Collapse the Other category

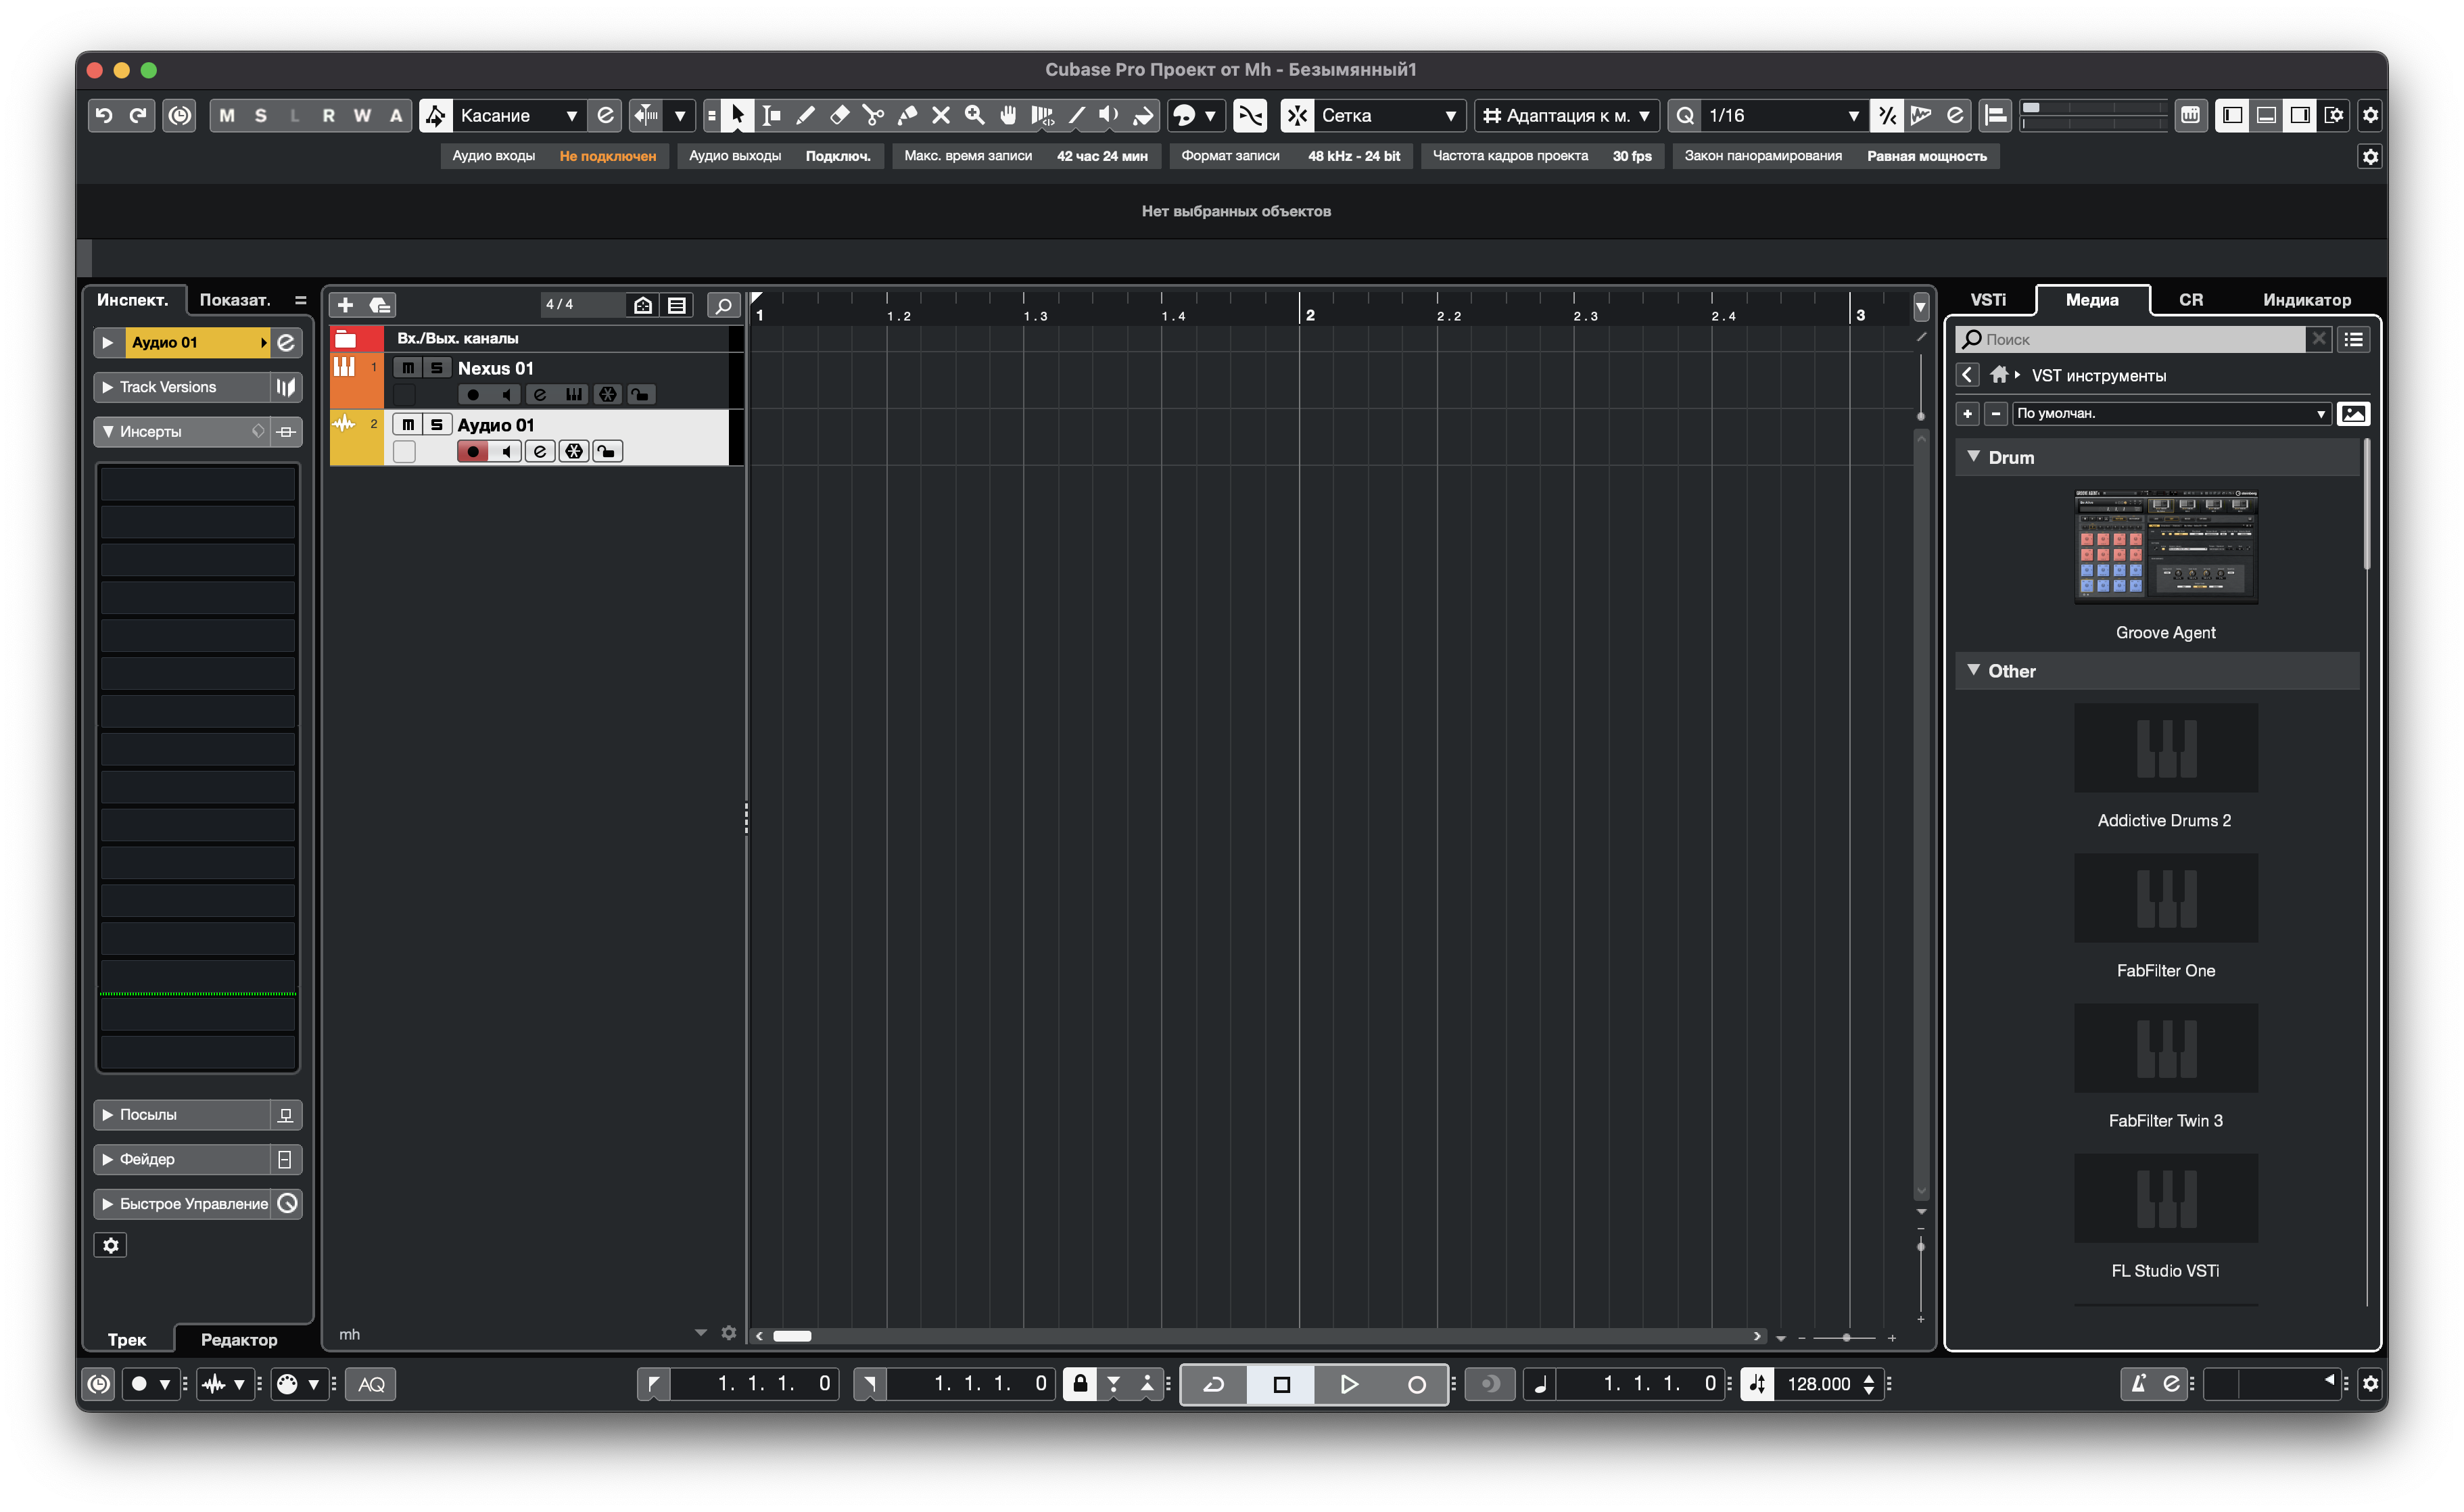point(1974,671)
